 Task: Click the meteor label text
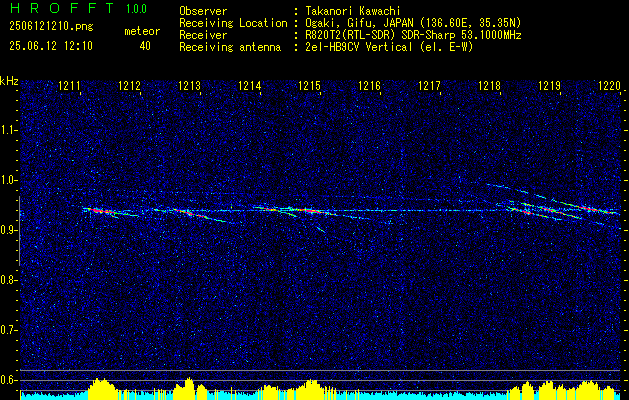click(142, 31)
